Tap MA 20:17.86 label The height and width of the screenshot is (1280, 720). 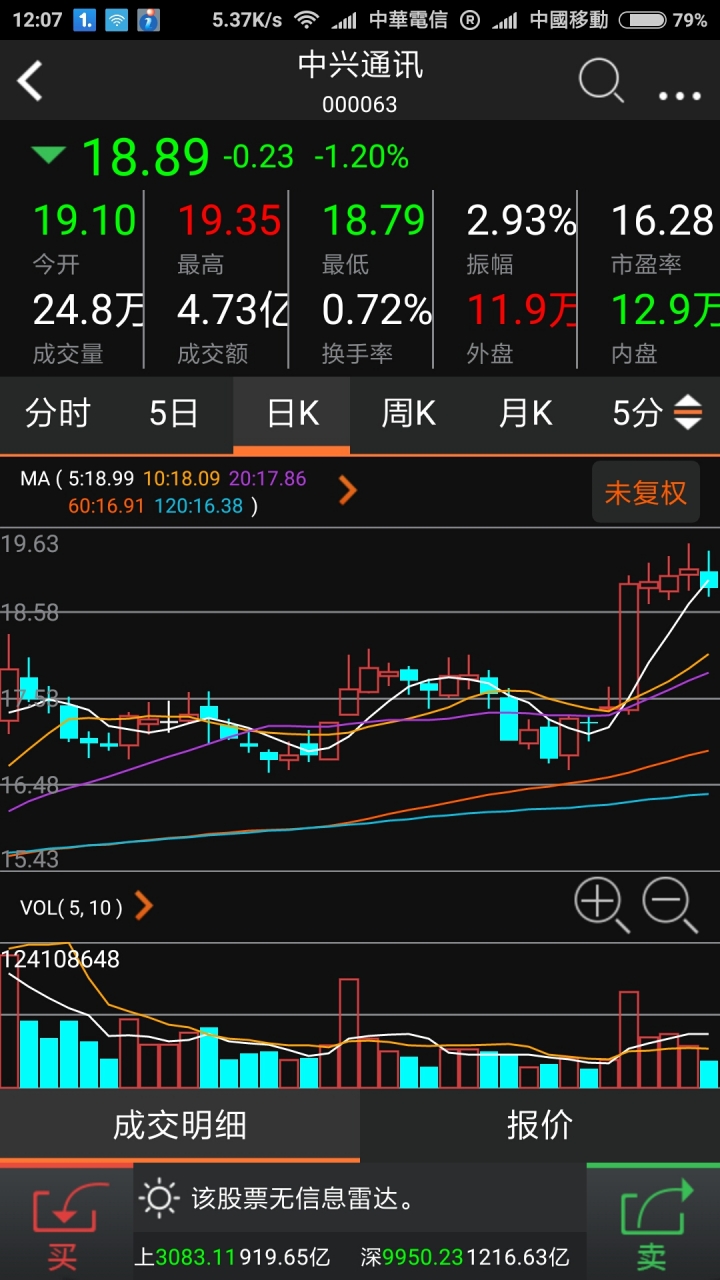coord(268,479)
